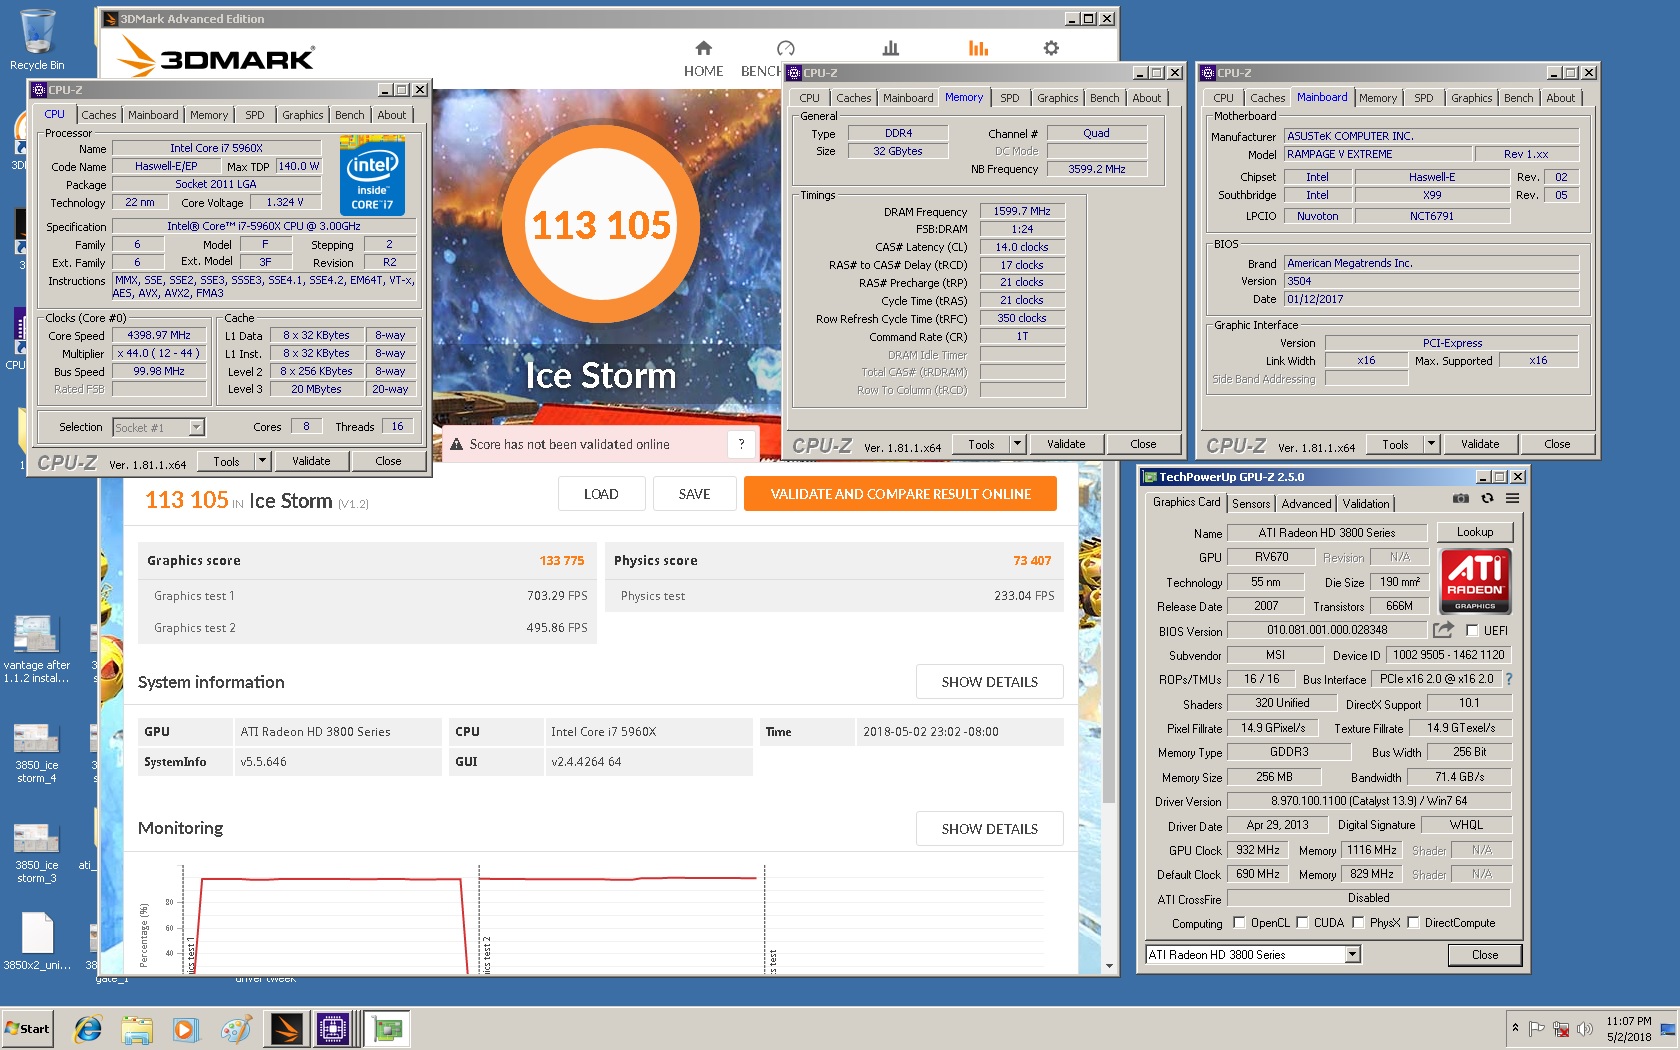Screen dimensions: 1680x1050
Task: Click the warning icon beside score validation message
Action: pyautogui.click(x=455, y=444)
